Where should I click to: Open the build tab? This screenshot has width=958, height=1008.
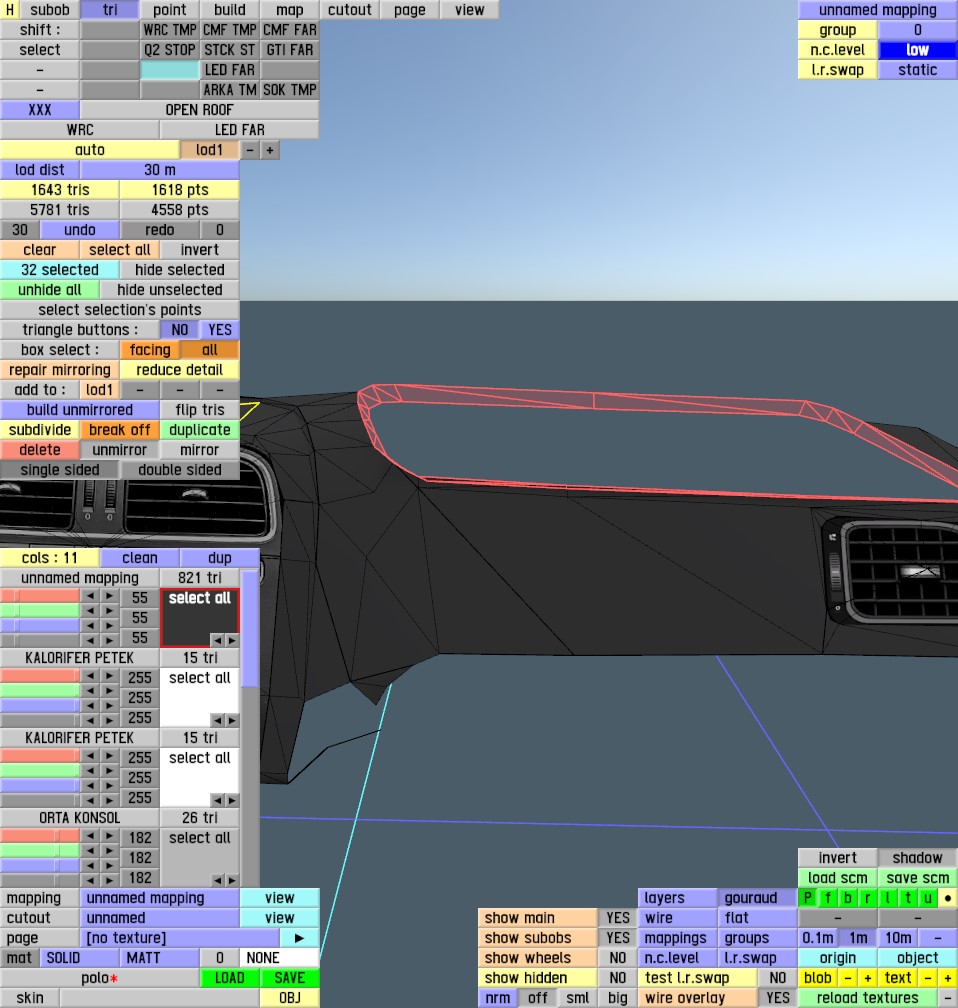pyautogui.click(x=230, y=10)
